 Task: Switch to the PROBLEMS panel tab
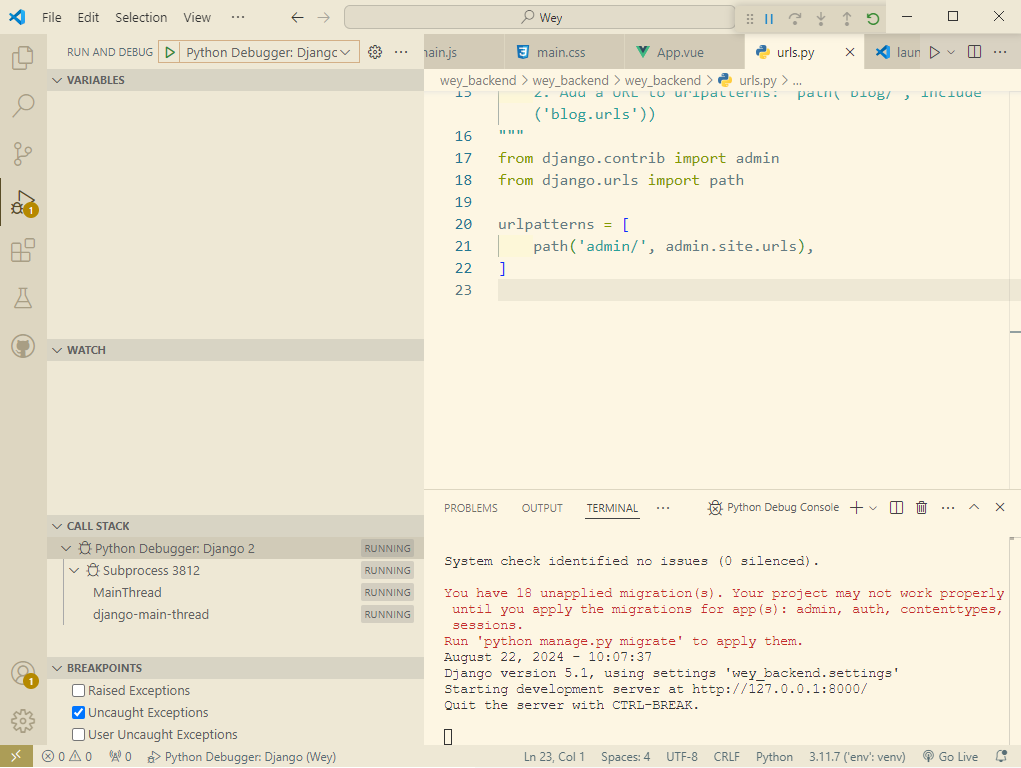pos(470,508)
